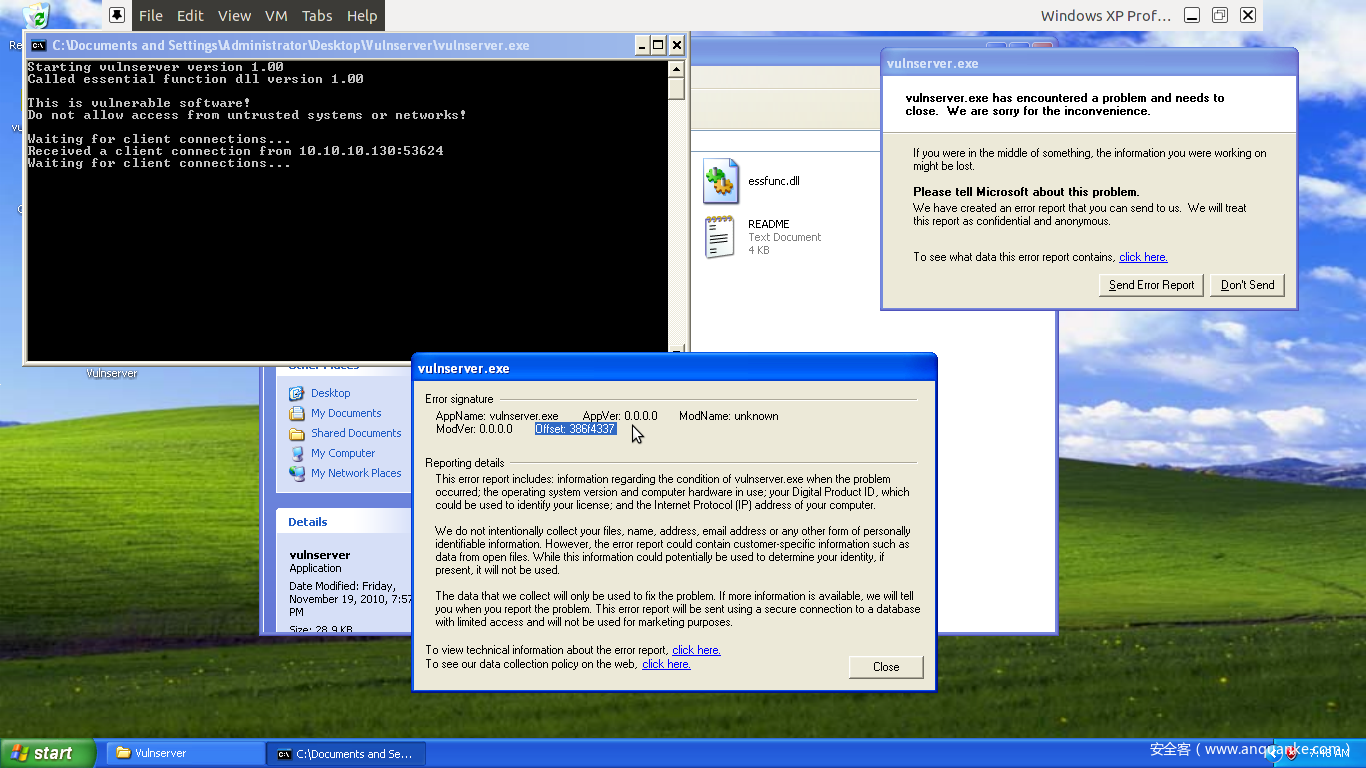
Task: Click the Details panel header
Action: (x=343, y=521)
